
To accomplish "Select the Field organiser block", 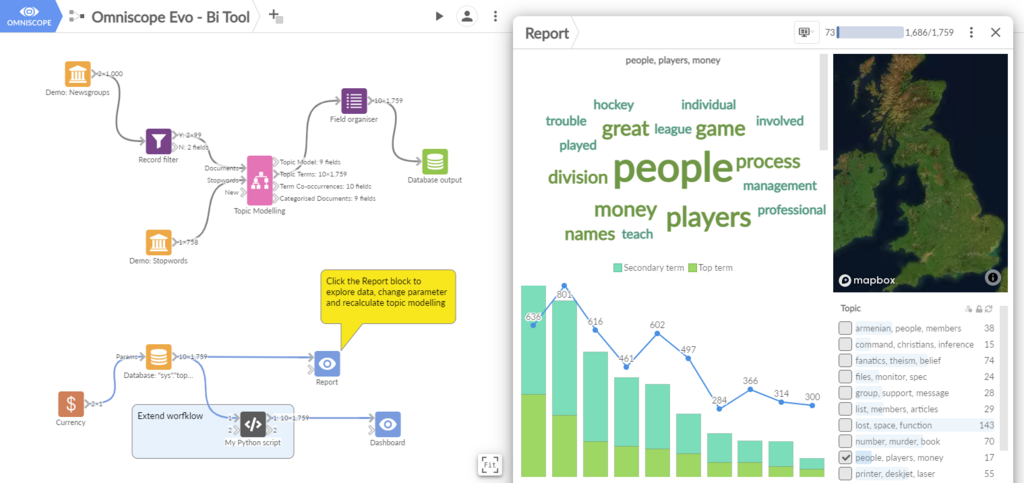I will coord(354,101).
